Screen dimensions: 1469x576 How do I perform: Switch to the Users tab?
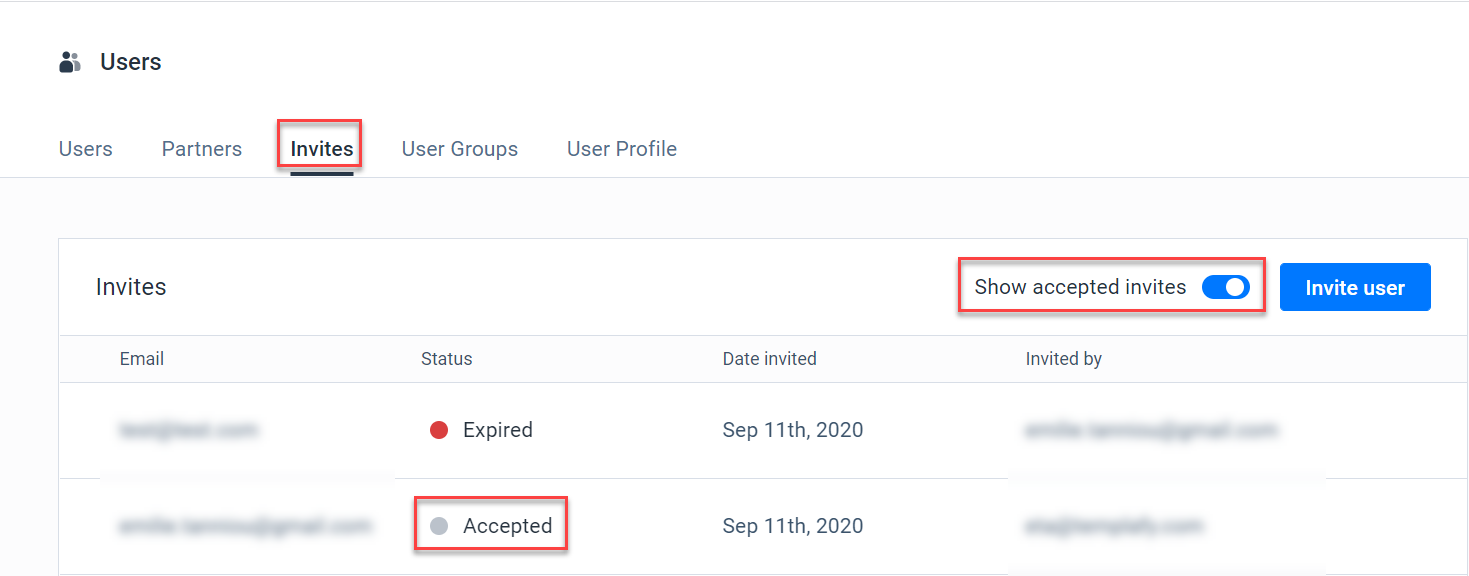click(x=85, y=148)
